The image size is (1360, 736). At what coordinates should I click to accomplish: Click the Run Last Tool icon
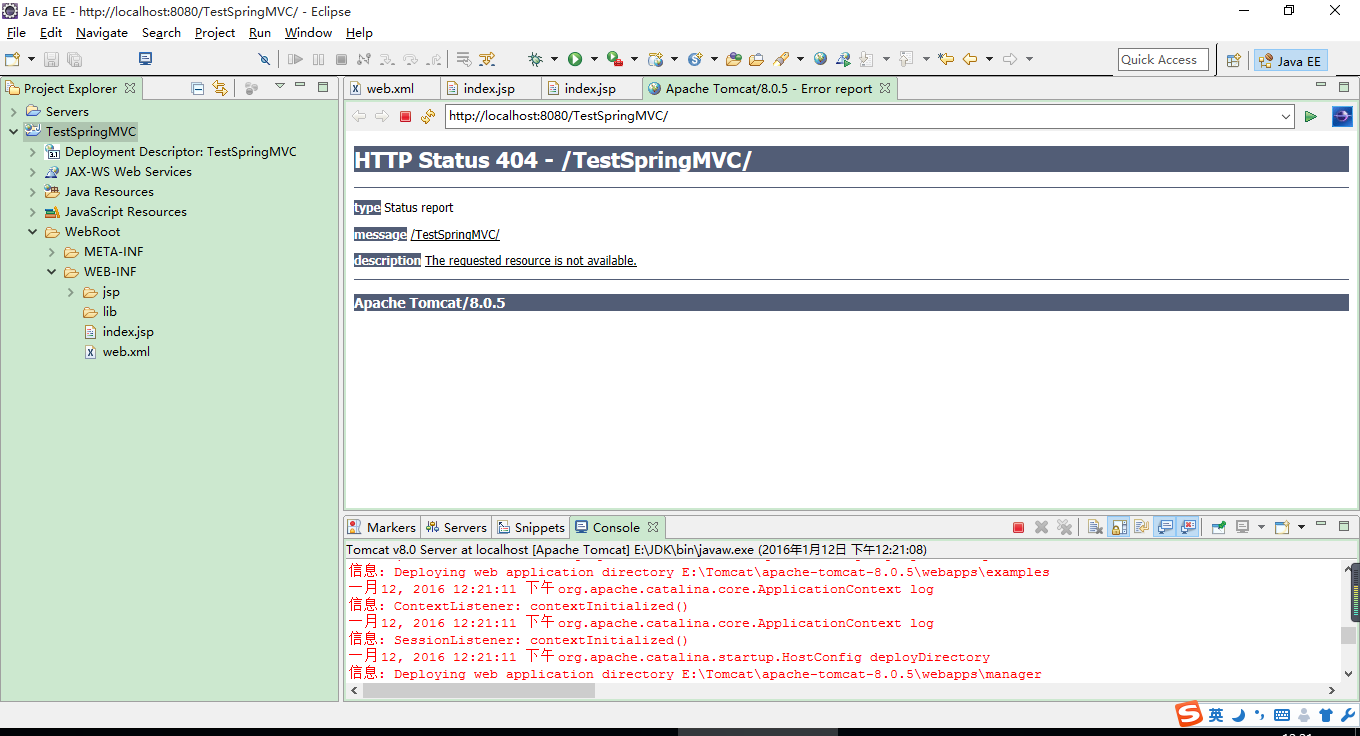pyautogui.click(x=615, y=59)
